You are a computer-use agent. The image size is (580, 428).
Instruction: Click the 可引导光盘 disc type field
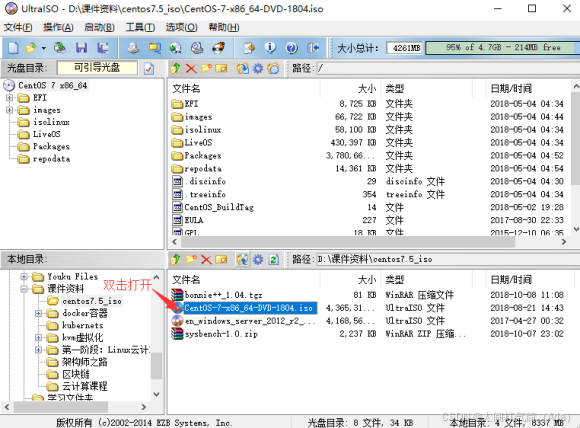[97, 68]
